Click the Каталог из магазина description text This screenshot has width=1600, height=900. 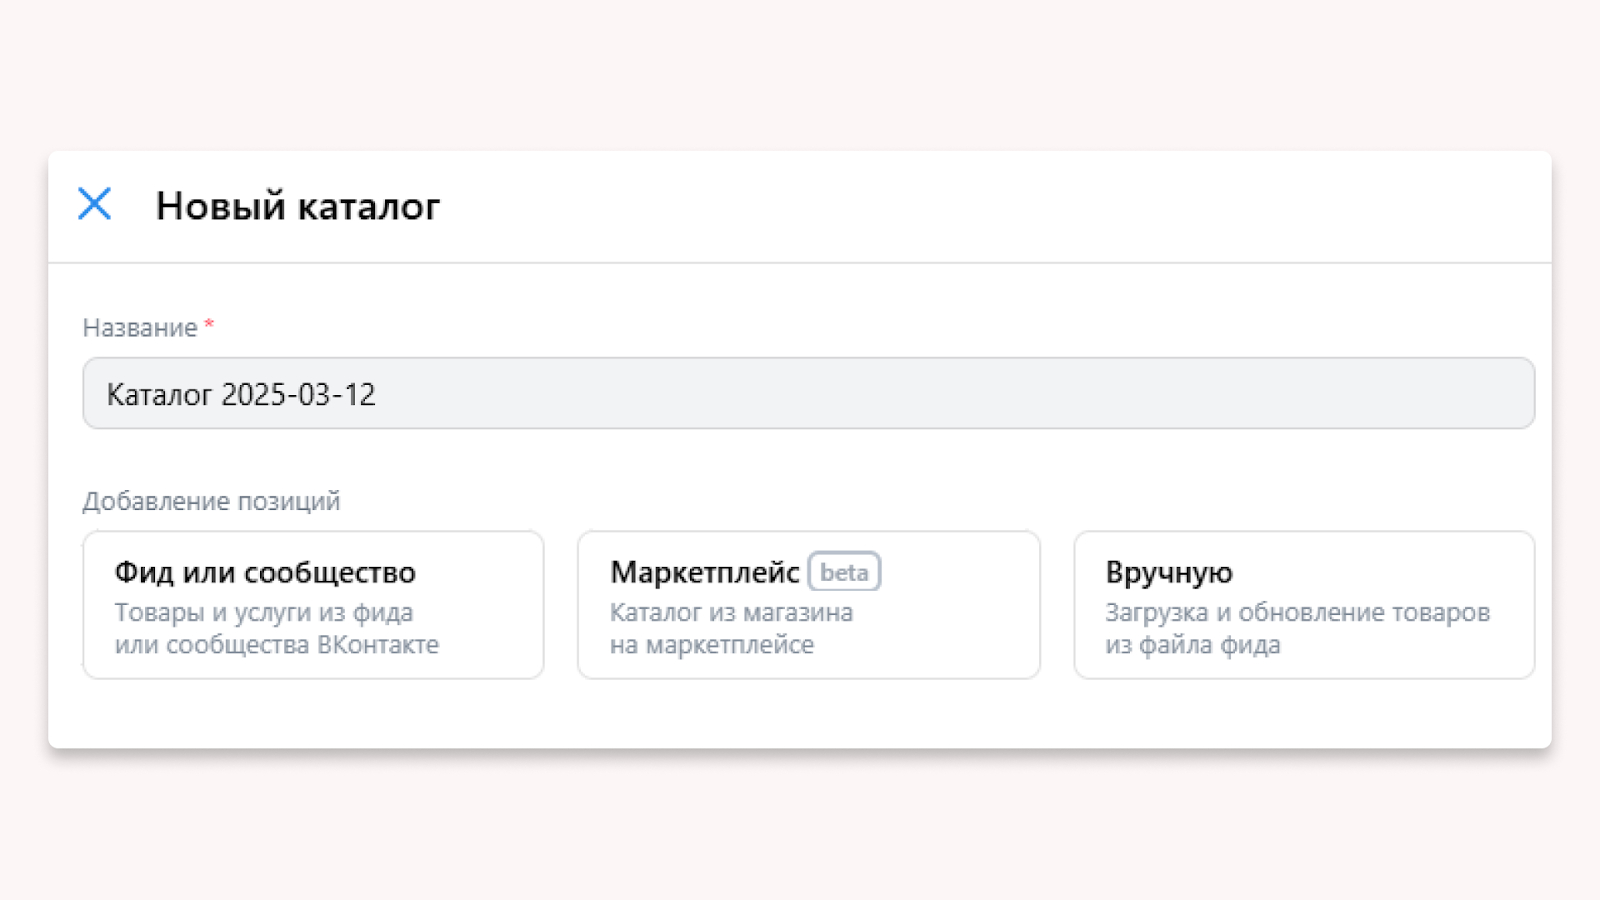[731, 613]
